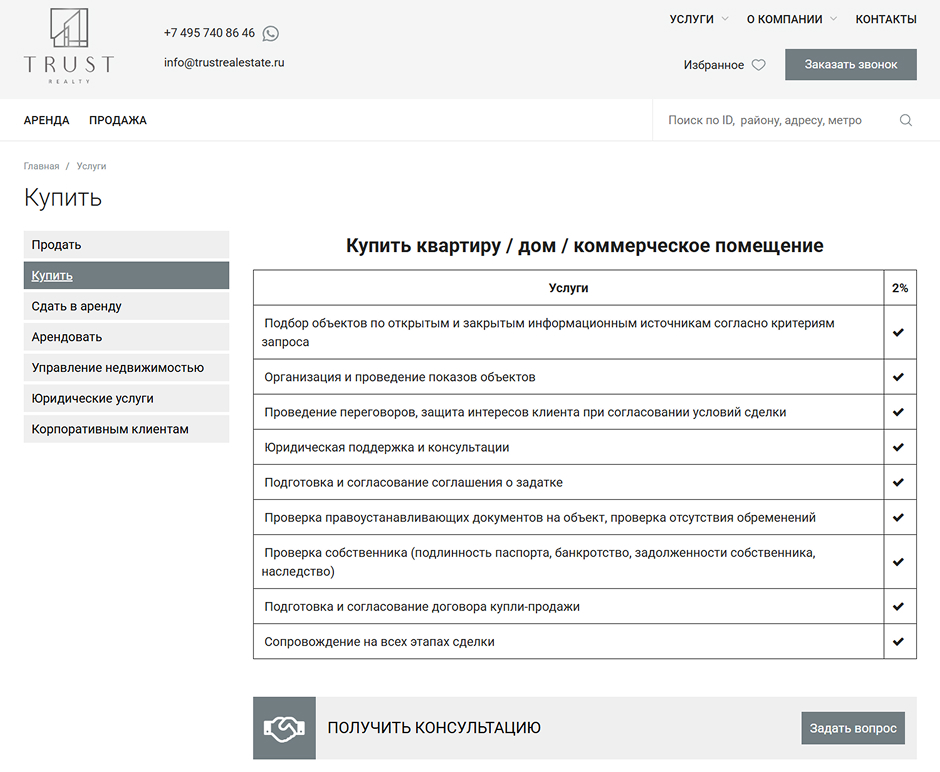
Task: Open the Аренда section
Action: pyautogui.click(x=47, y=120)
